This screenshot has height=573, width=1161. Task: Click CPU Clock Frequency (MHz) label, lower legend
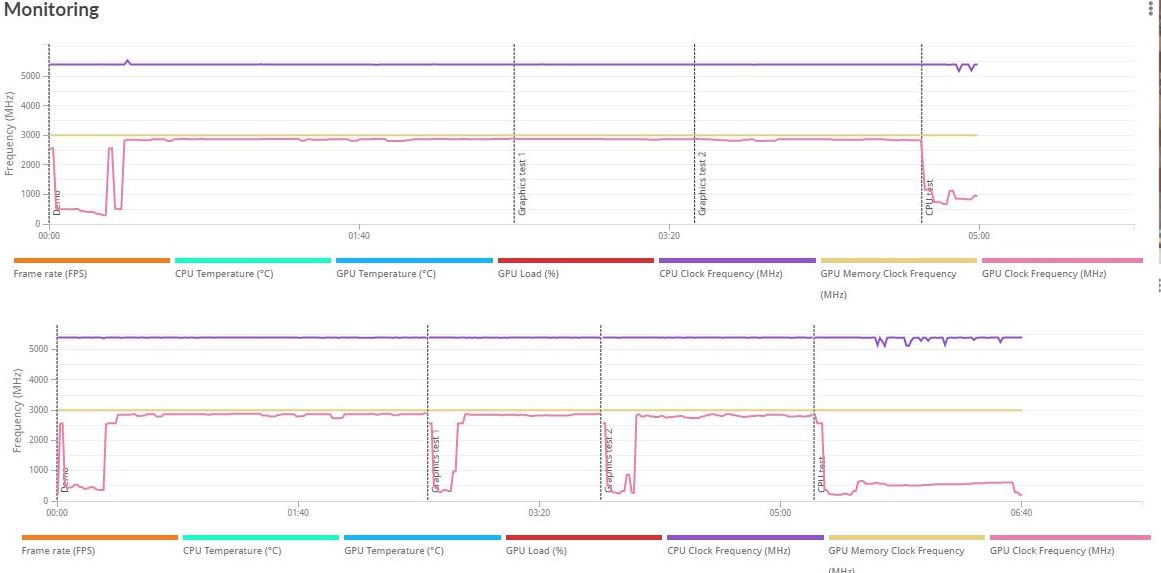tap(729, 551)
